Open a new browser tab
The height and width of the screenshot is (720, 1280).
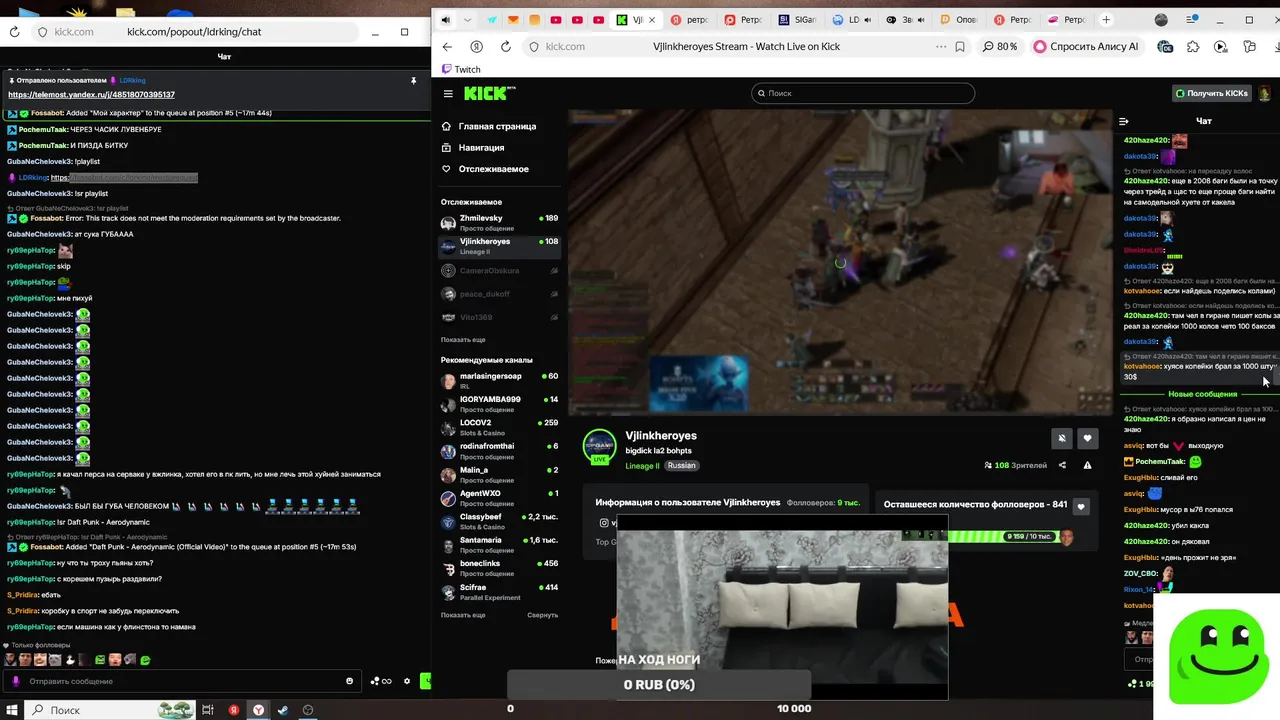click(1106, 20)
